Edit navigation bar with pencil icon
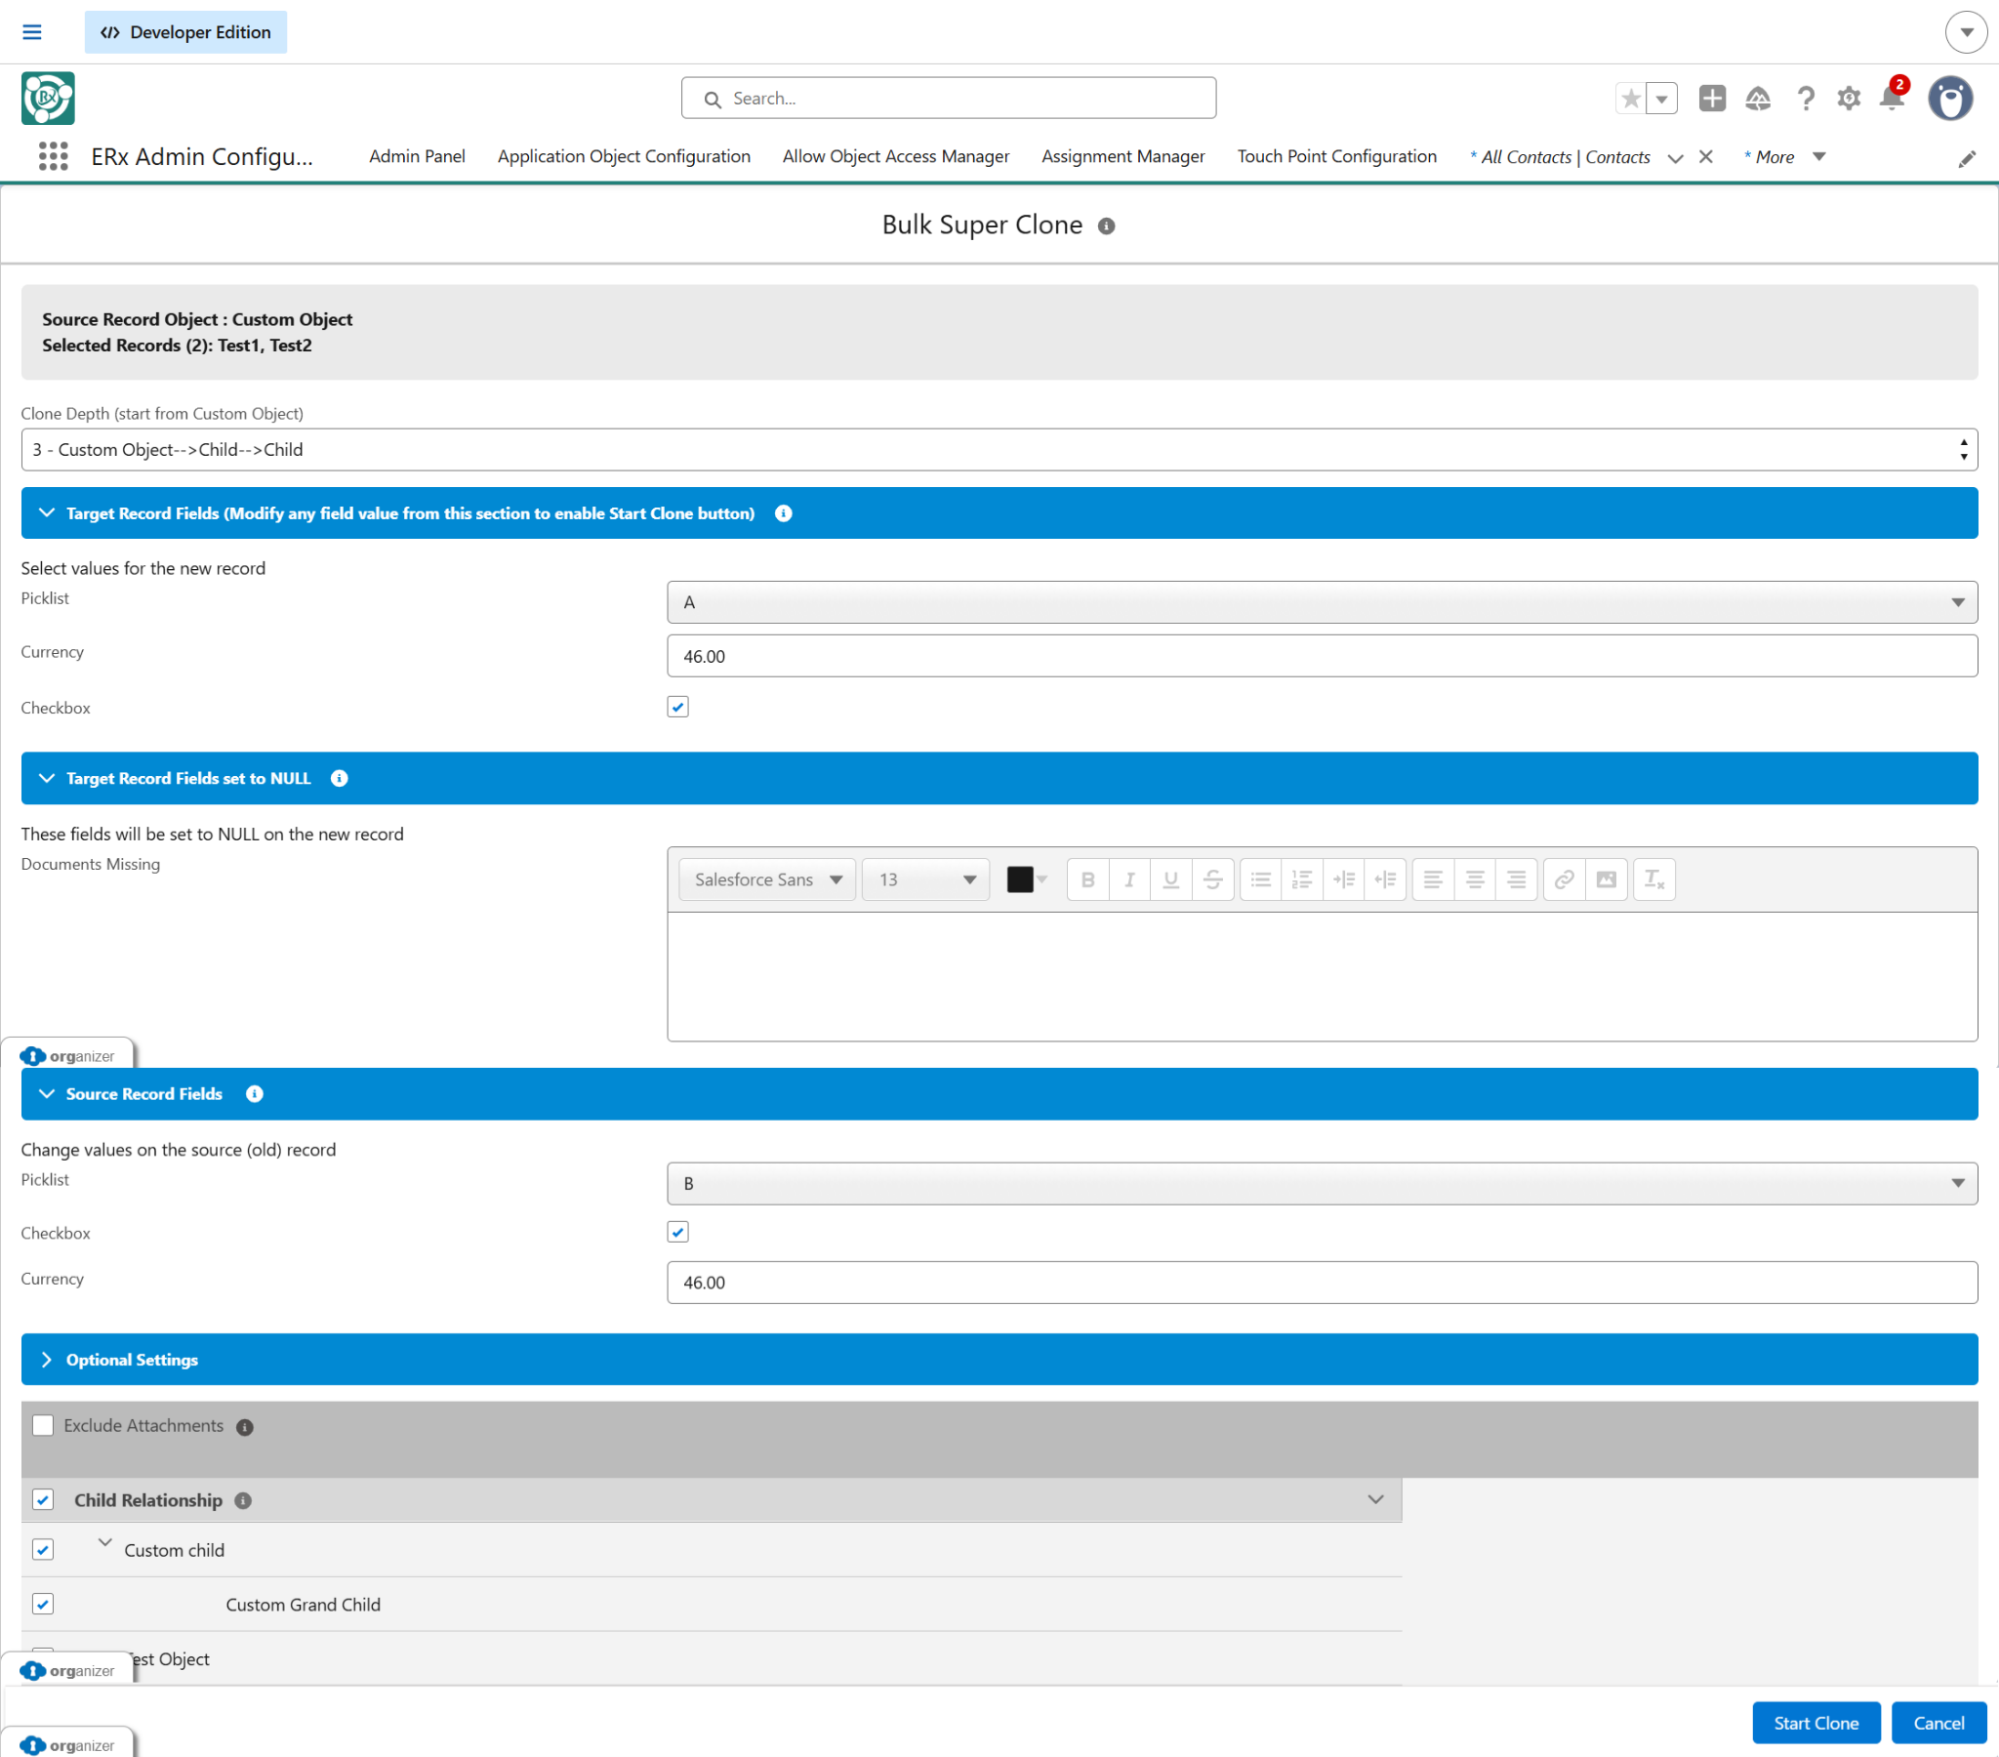 click(1967, 158)
